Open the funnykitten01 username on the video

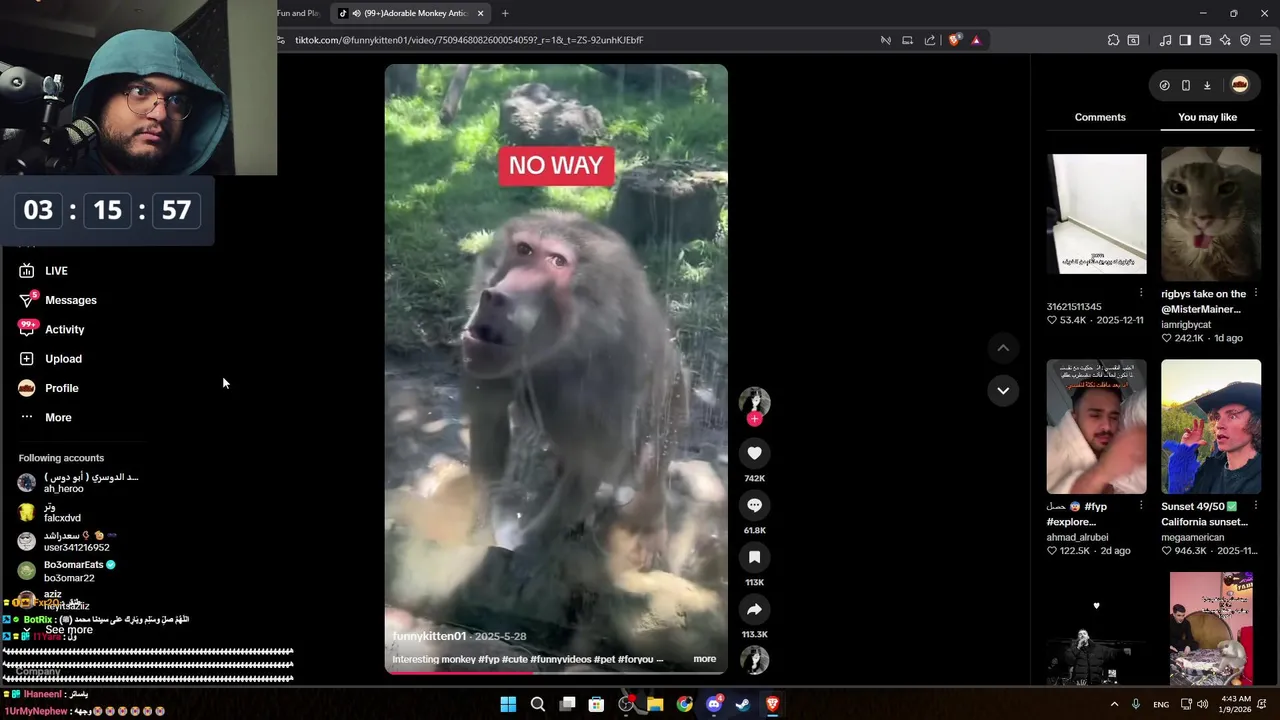tap(429, 636)
